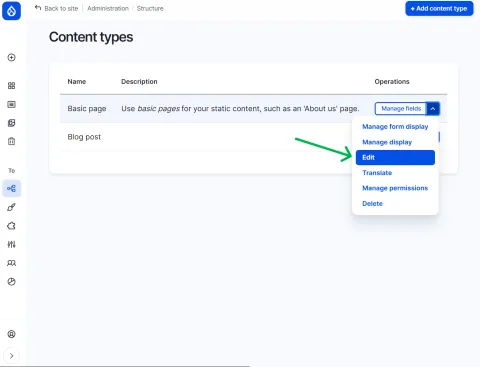Open the Dashboard grid icon in the sidebar
The height and width of the screenshot is (367, 480).
pos(11,86)
